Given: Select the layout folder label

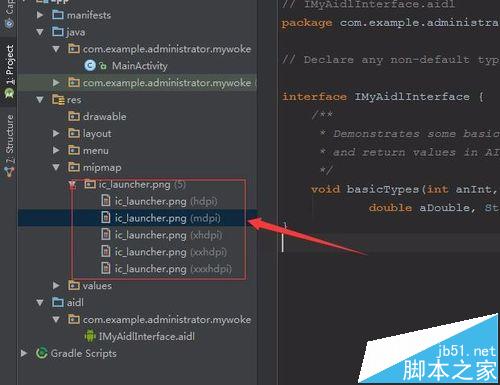Looking at the screenshot, I should 97,134.
